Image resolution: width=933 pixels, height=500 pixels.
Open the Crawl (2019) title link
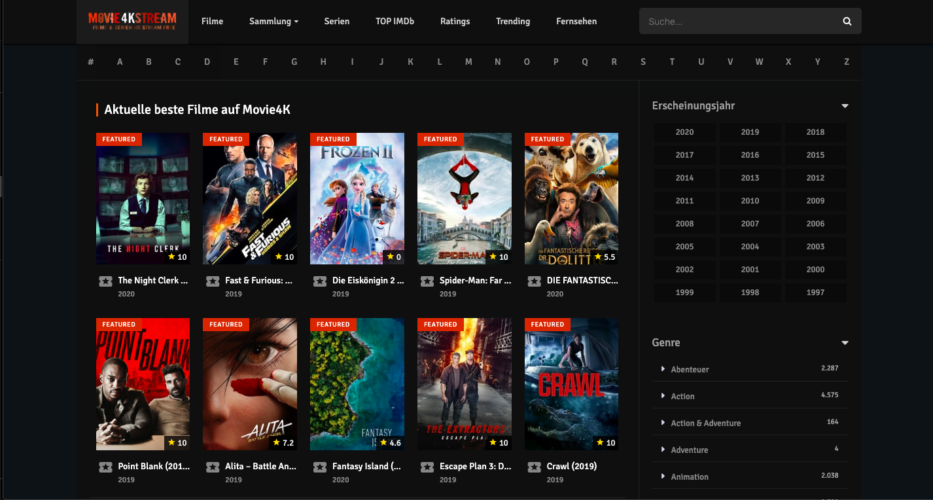point(571,467)
